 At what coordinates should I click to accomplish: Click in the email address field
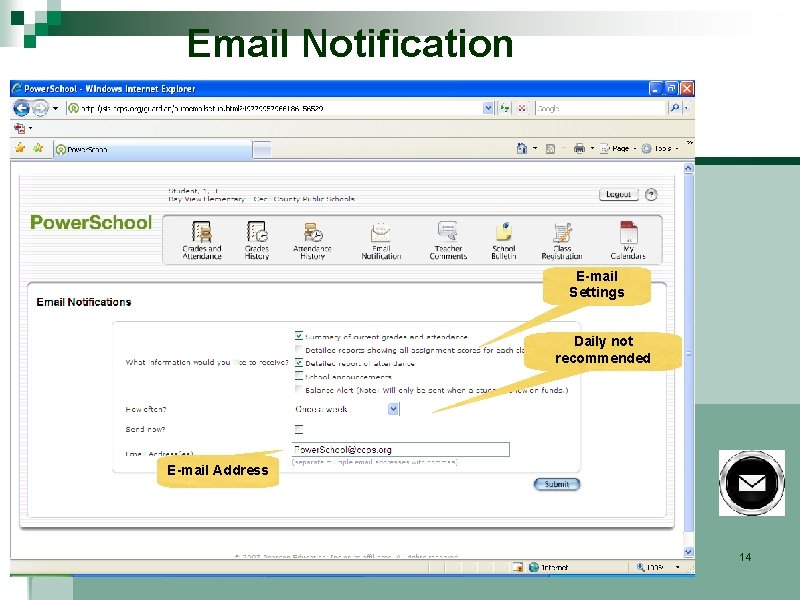pyautogui.click(x=401, y=449)
